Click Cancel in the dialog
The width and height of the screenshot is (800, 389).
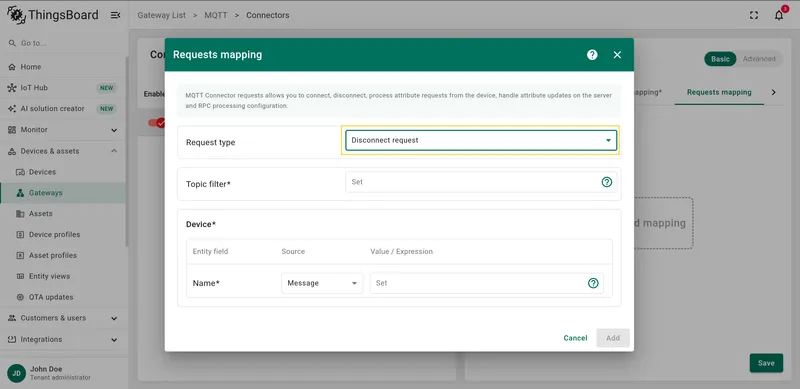[575, 338]
